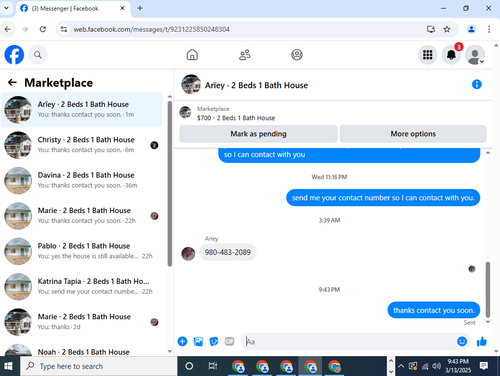Image resolution: width=500 pixels, height=376 pixels.
Task: Open Cortana circle icon on taskbar
Action: tap(189, 366)
